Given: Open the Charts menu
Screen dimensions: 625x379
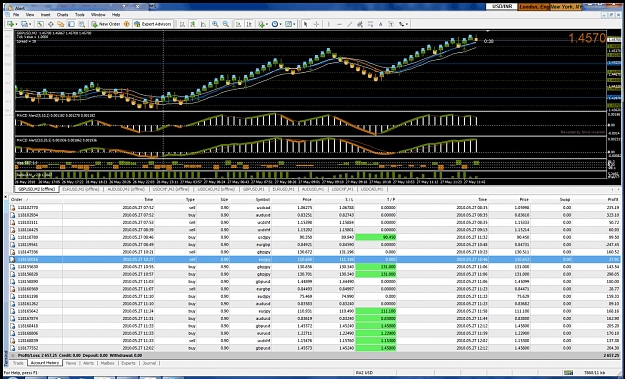Looking at the screenshot, I should (x=63, y=14).
